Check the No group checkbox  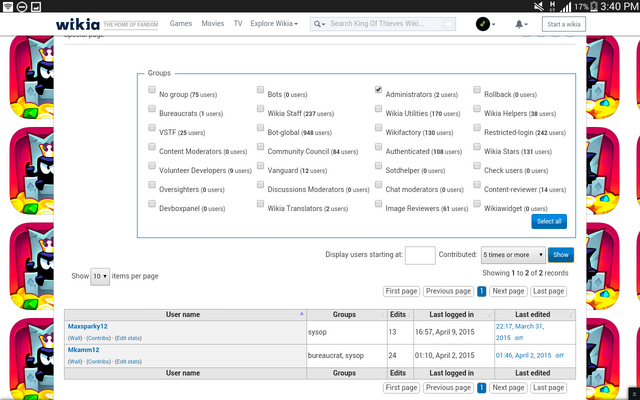[x=152, y=89]
